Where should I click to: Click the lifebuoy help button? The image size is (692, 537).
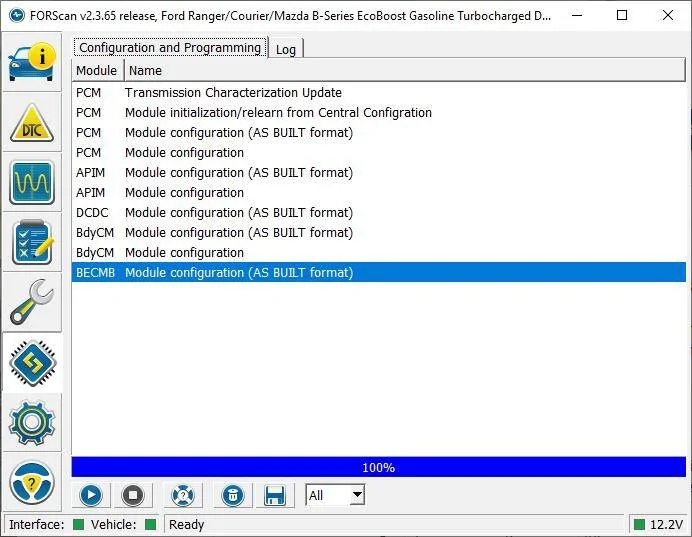click(183, 495)
